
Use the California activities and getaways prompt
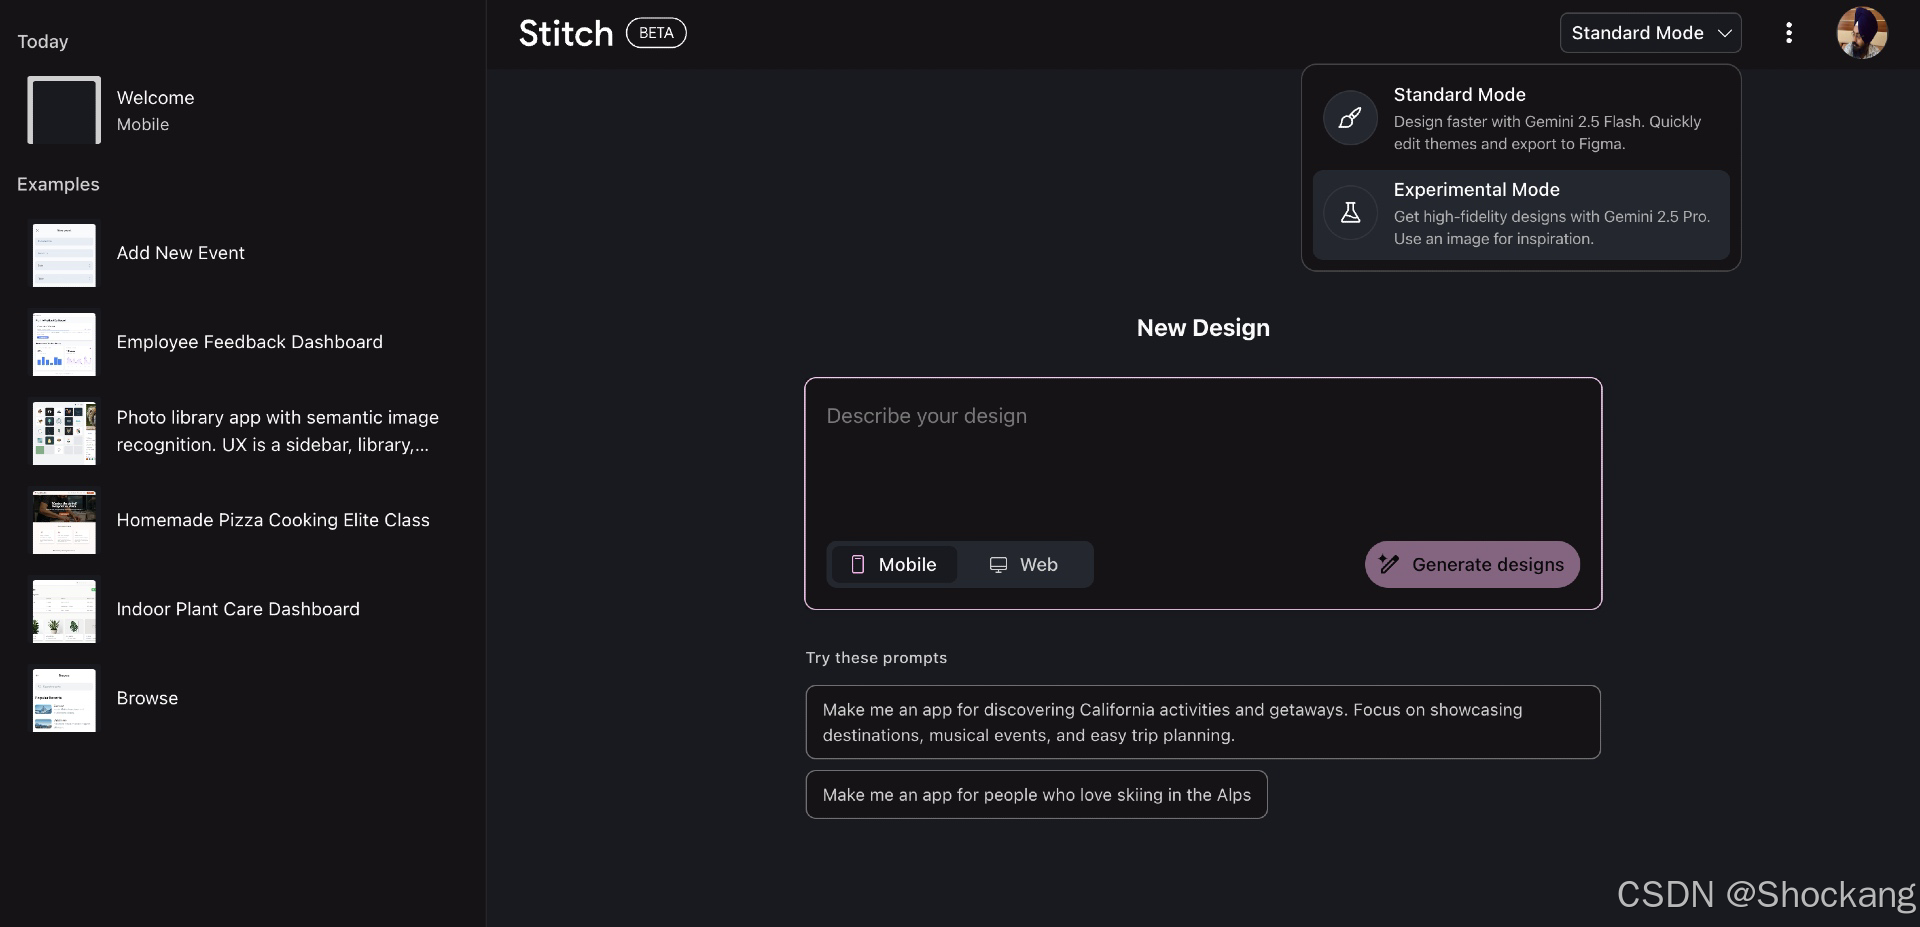point(1203,722)
